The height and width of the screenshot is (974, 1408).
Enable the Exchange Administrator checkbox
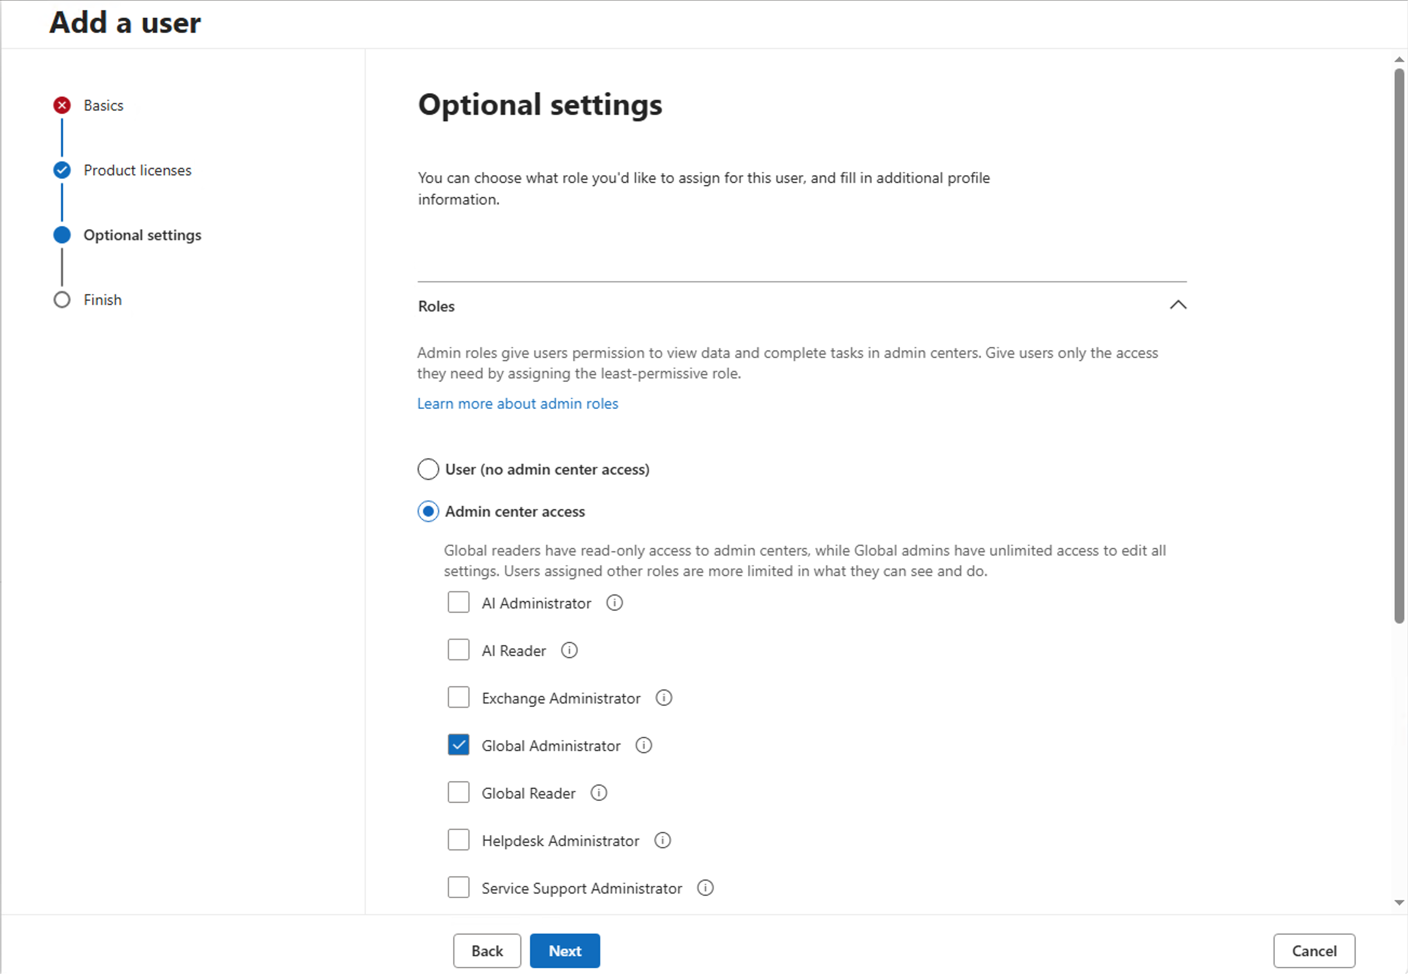point(458,697)
